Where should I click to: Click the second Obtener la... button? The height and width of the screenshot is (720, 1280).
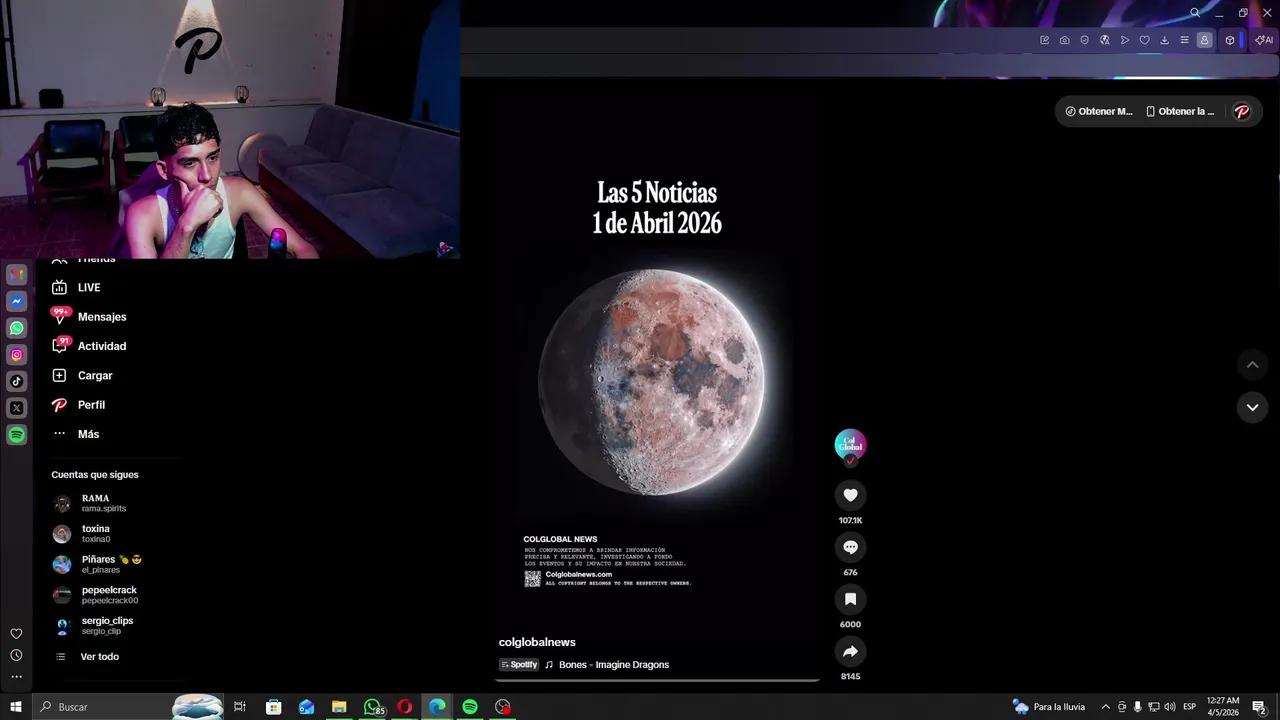1181,111
